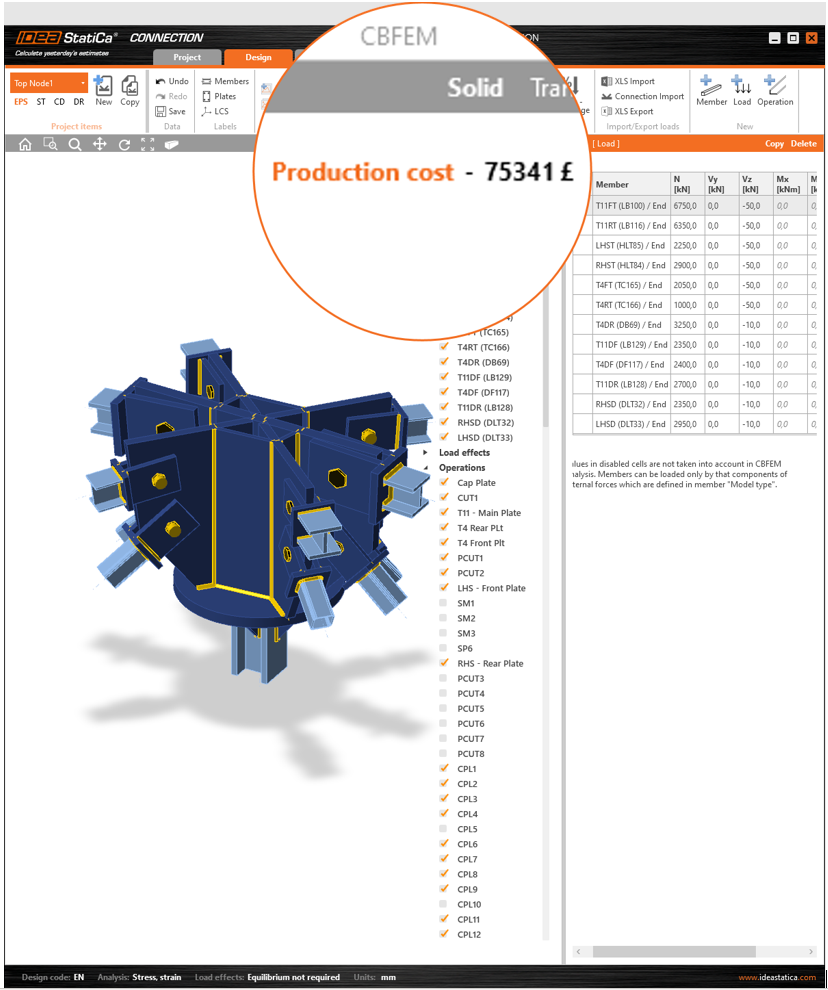The height and width of the screenshot is (990, 828).
Task: Create a new project item
Action: 103,90
